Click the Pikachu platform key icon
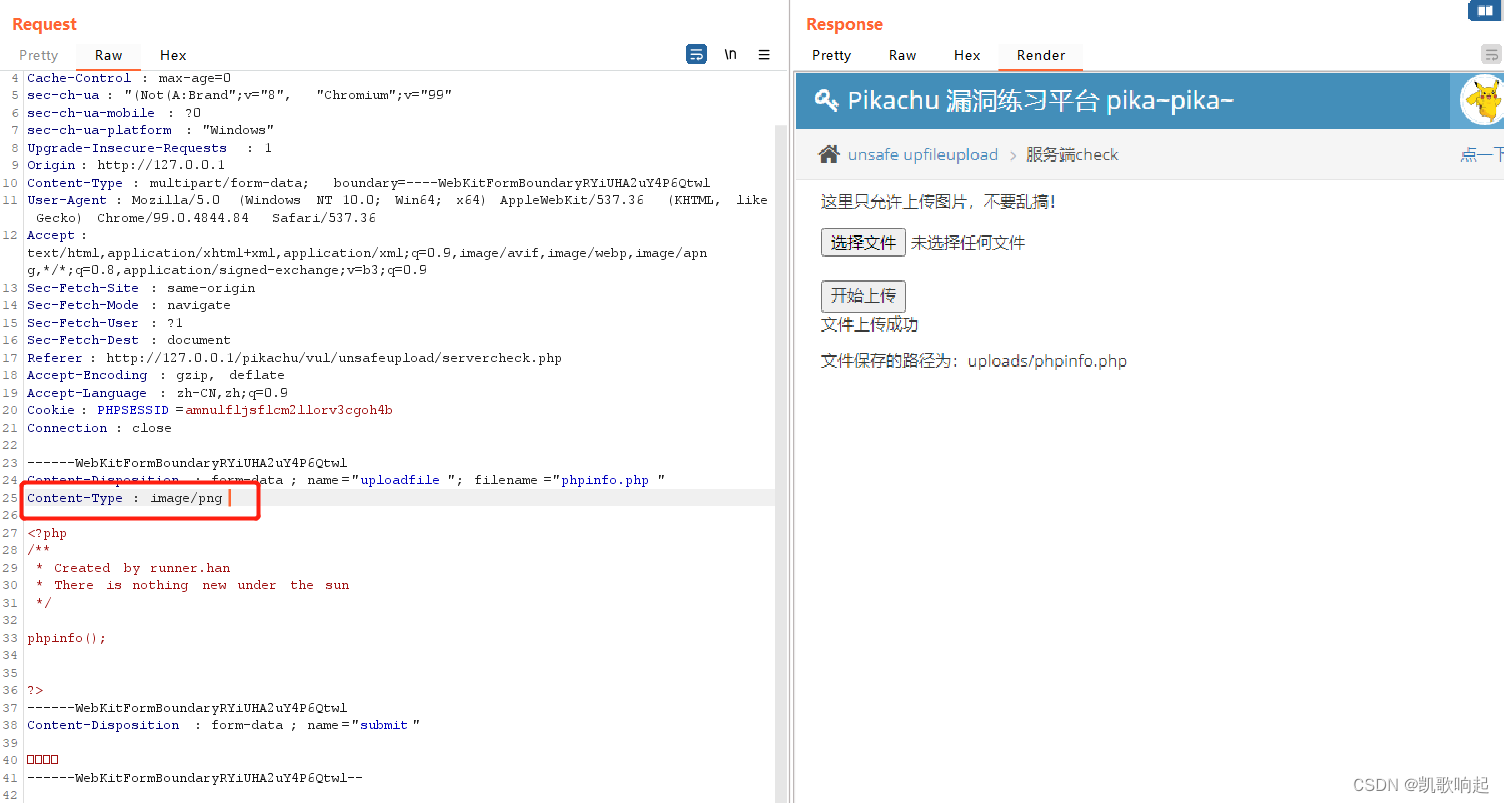Image resolution: width=1504 pixels, height=803 pixels. click(x=826, y=100)
